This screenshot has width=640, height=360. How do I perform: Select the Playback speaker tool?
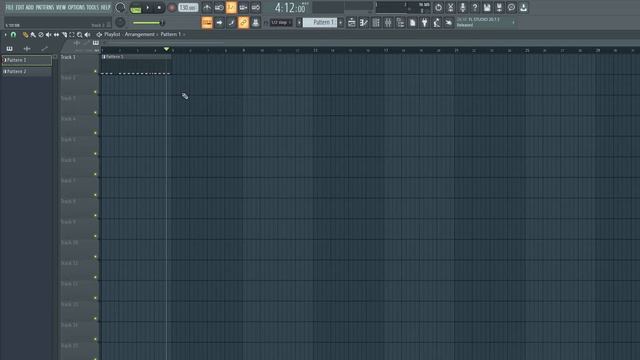pyautogui.click(x=87, y=35)
